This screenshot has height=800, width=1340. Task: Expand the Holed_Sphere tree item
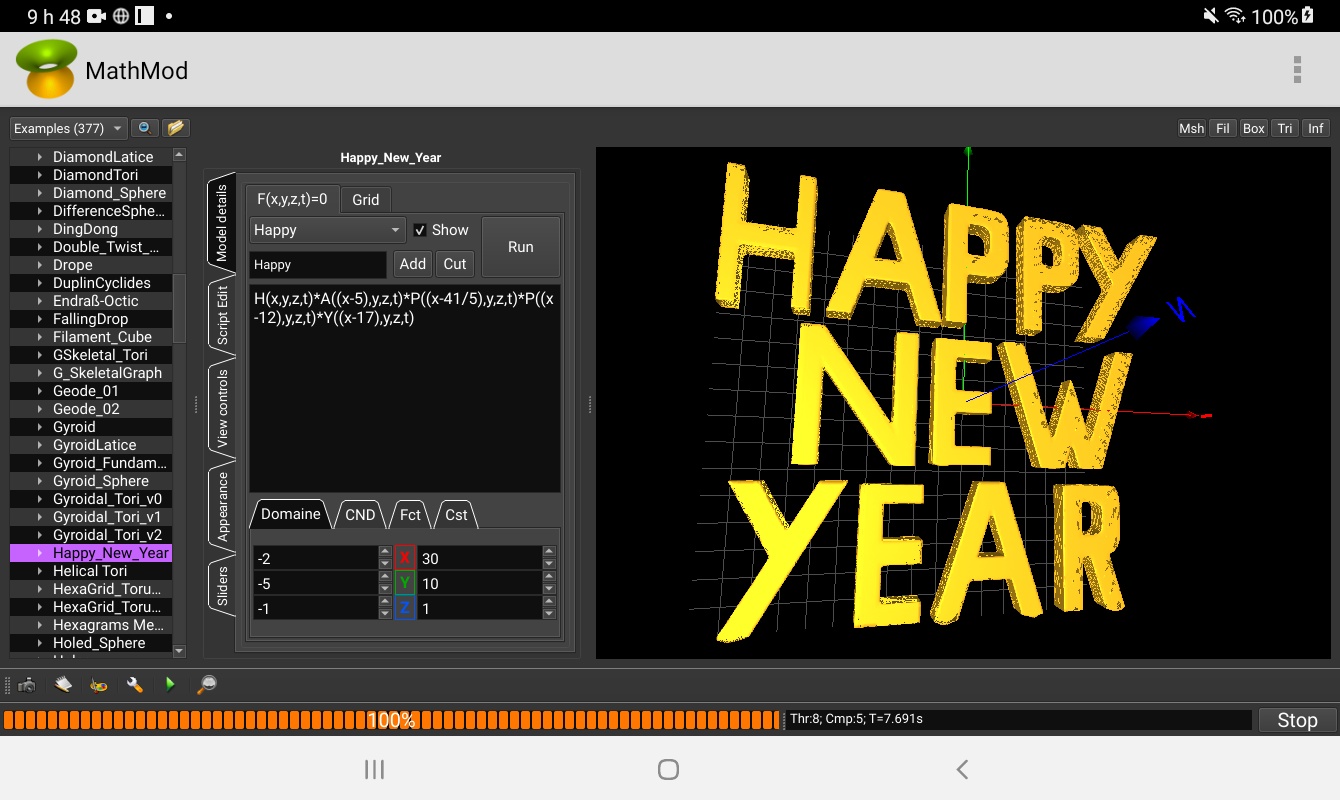tap(40, 643)
